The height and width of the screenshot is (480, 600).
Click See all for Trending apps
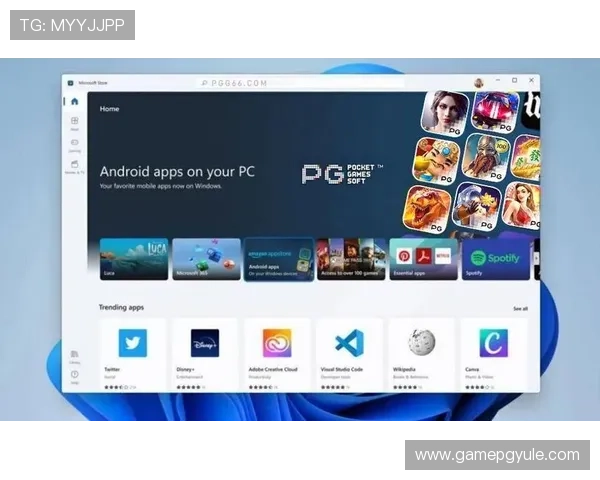pos(520,309)
